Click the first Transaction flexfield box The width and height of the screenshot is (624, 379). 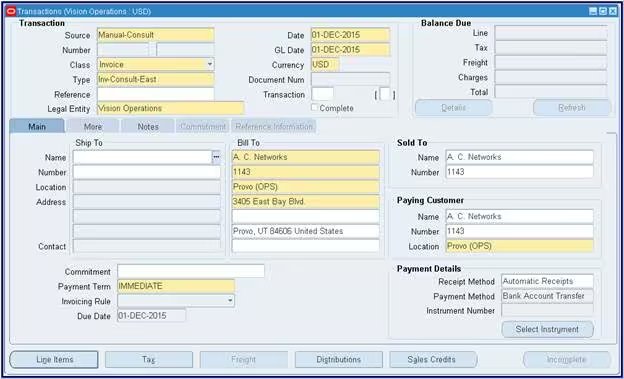coord(322,94)
